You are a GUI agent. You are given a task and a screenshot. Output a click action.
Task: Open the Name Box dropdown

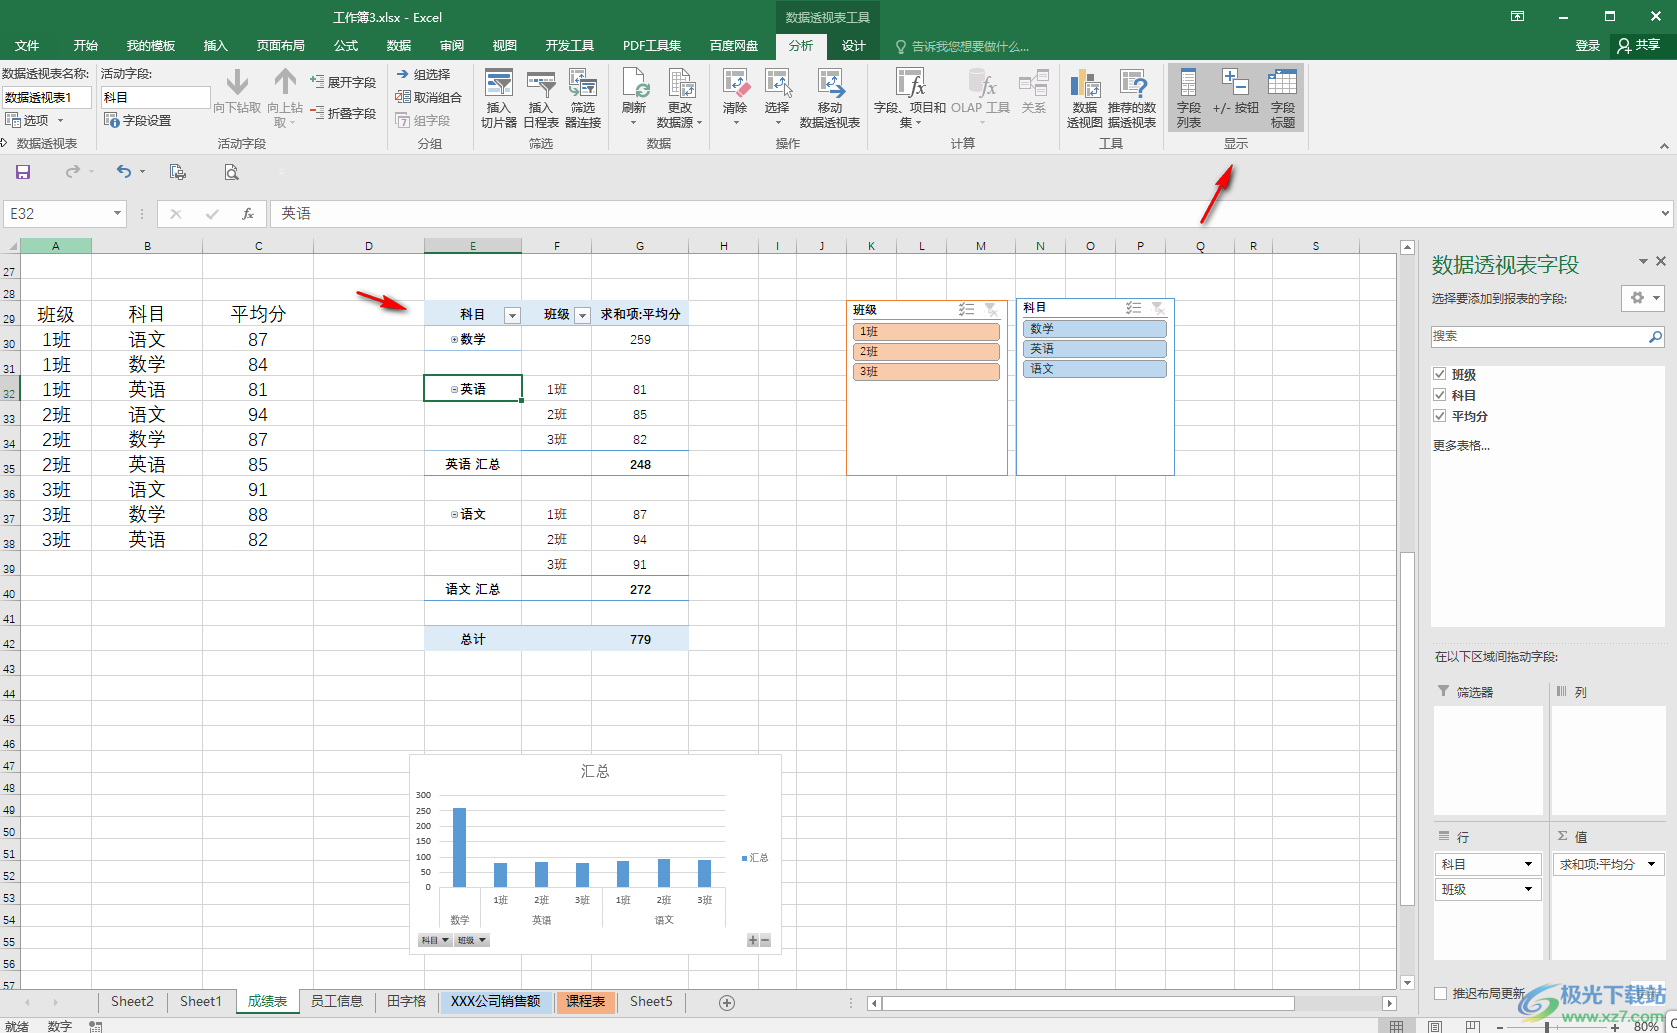(117, 213)
